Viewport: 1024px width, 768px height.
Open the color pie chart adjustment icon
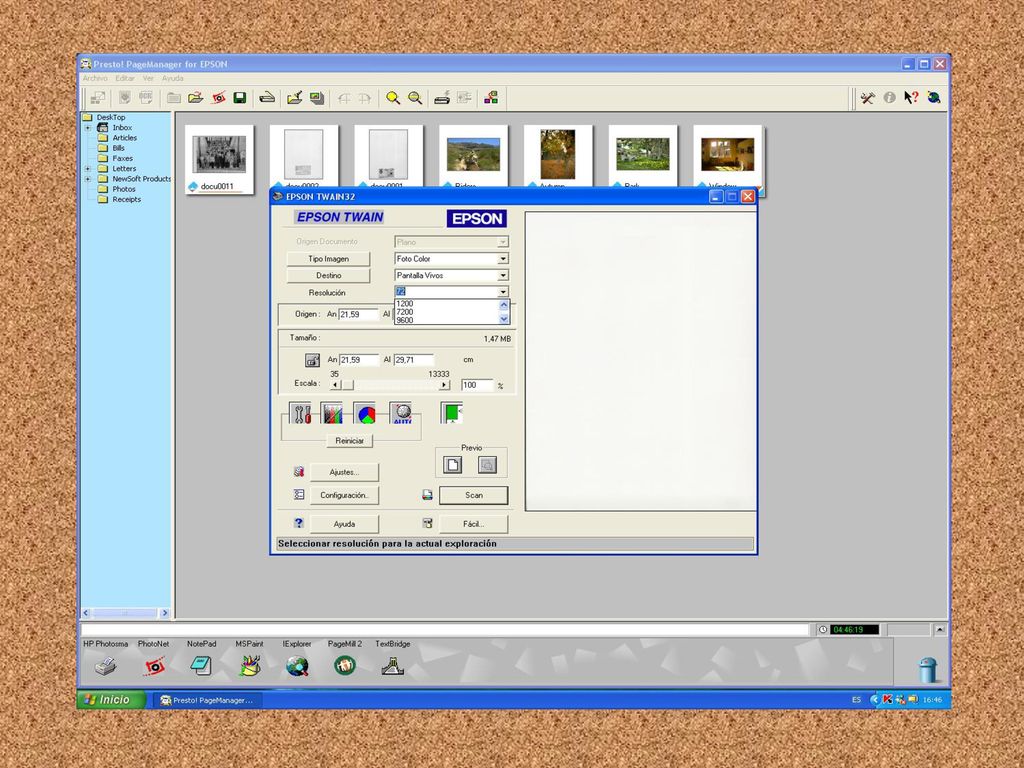click(366, 413)
